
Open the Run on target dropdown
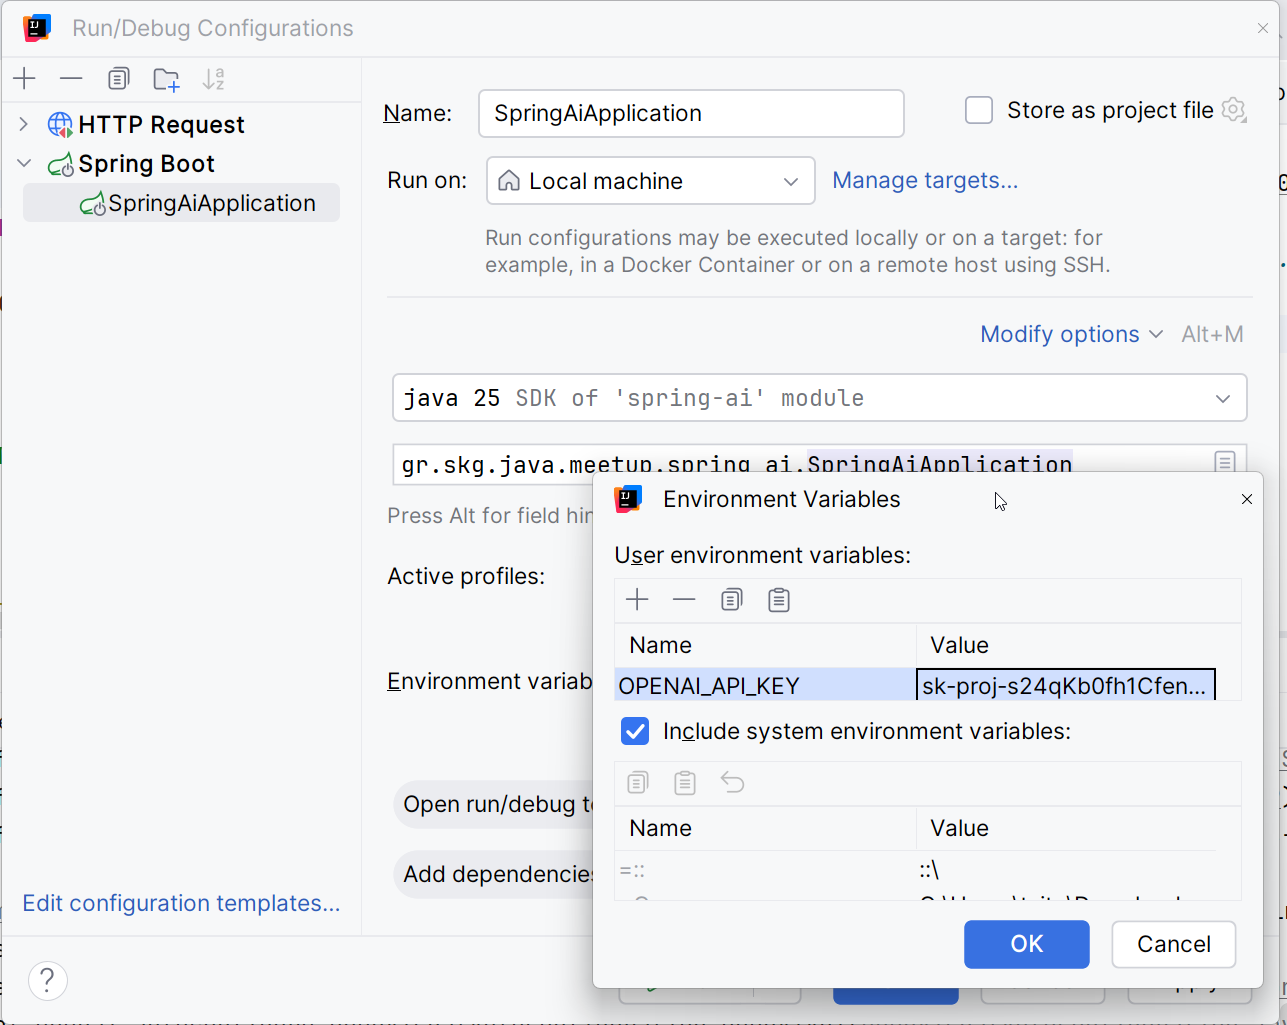[x=651, y=181]
